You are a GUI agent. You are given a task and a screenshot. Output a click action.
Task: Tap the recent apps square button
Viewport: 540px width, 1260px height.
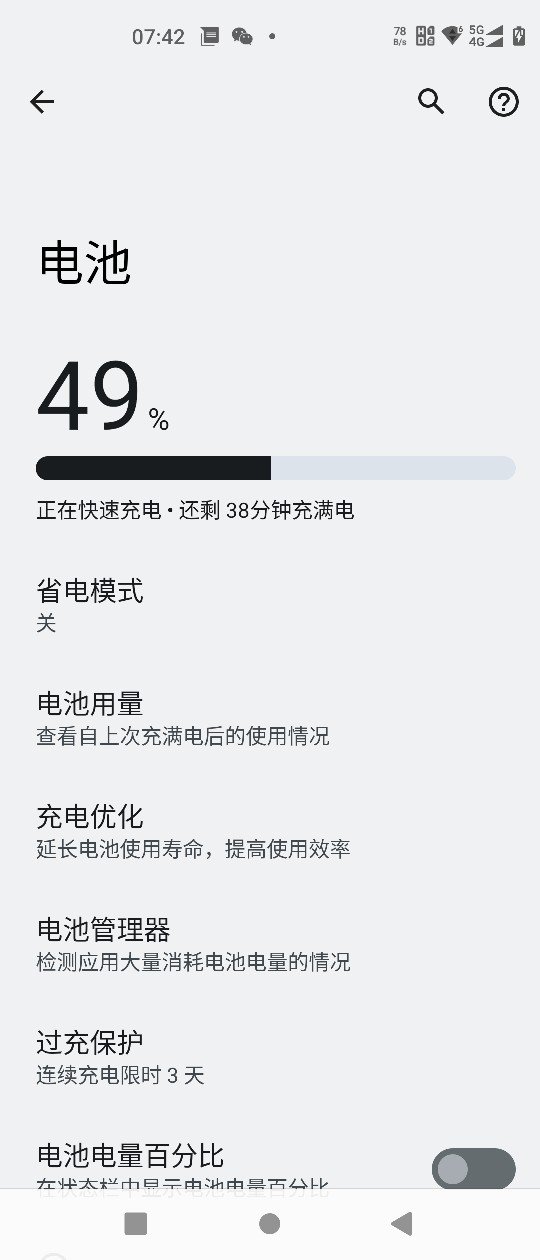pyautogui.click(x=135, y=1223)
